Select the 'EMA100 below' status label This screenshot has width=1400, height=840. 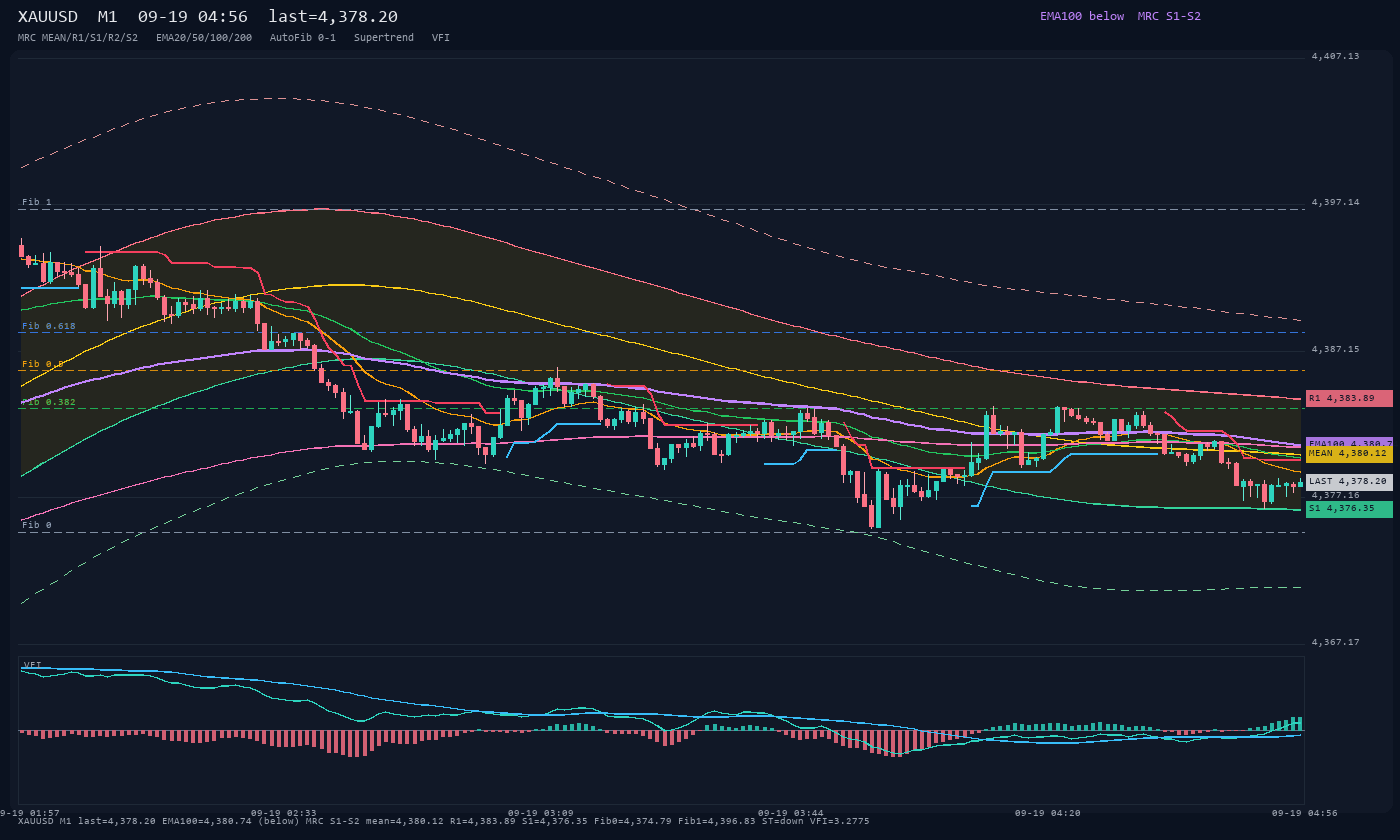point(1082,16)
